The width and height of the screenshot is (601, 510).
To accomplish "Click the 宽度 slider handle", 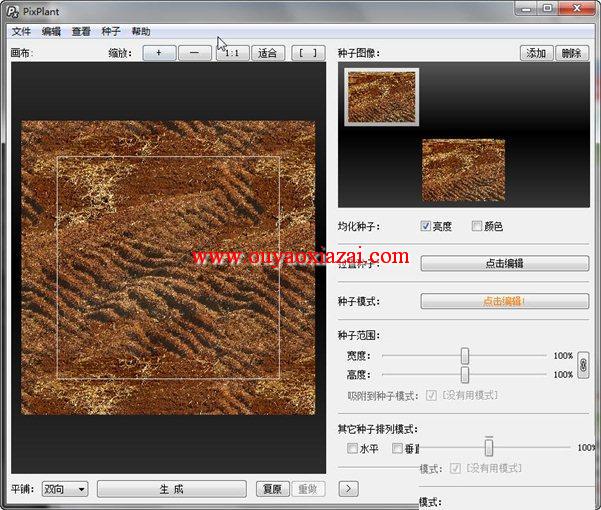I will (465, 356).
